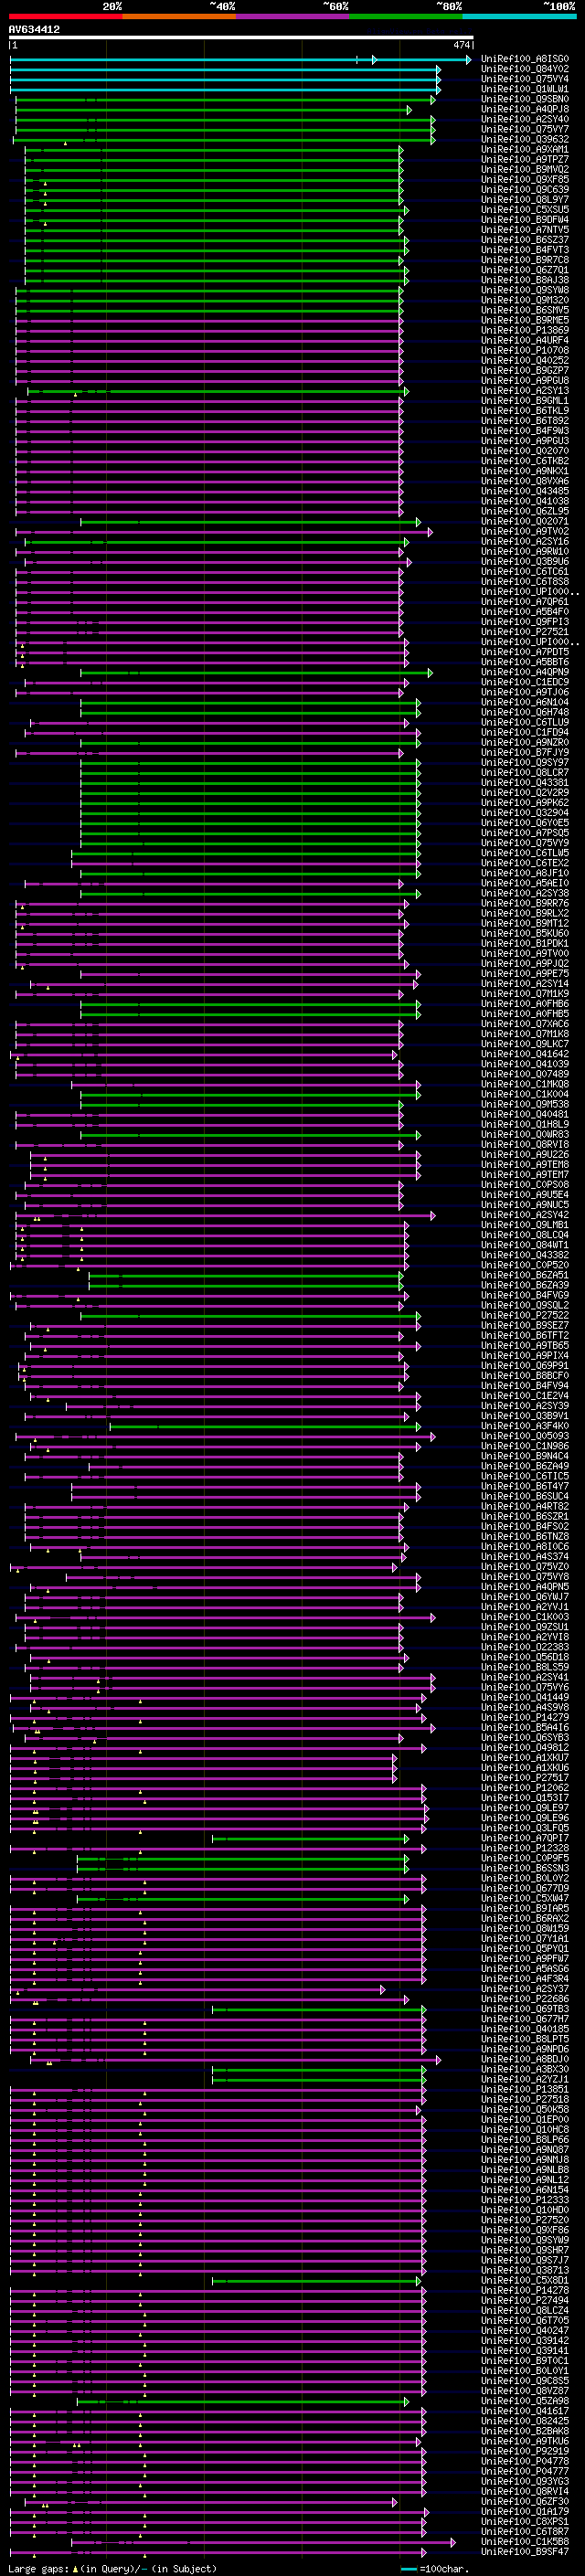Open hit UniRef100_C0P520
Screen dimensions: 585x2576
pyautogui.click(x=525, y=1266)
